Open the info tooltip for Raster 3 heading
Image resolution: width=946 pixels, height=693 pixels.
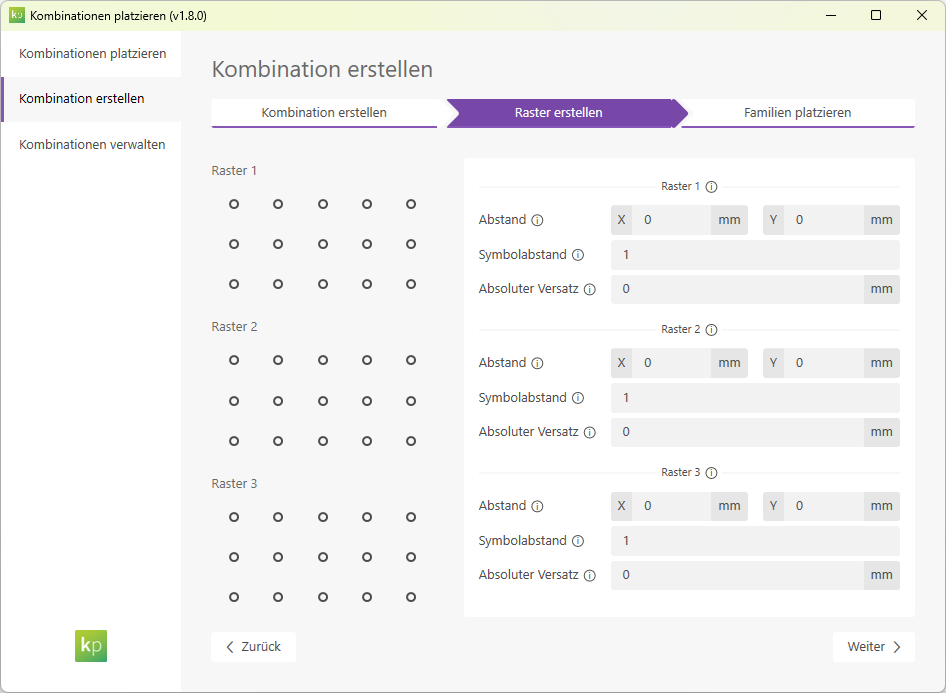click(x=711, y=472)
